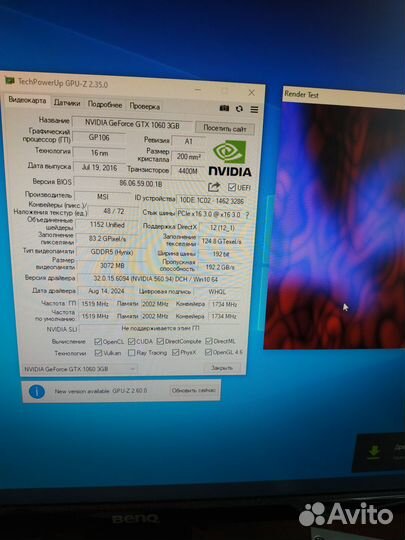Toggle the CUDA checkbox
This screenshot has width=405, height=540.
tap(131, 341)
